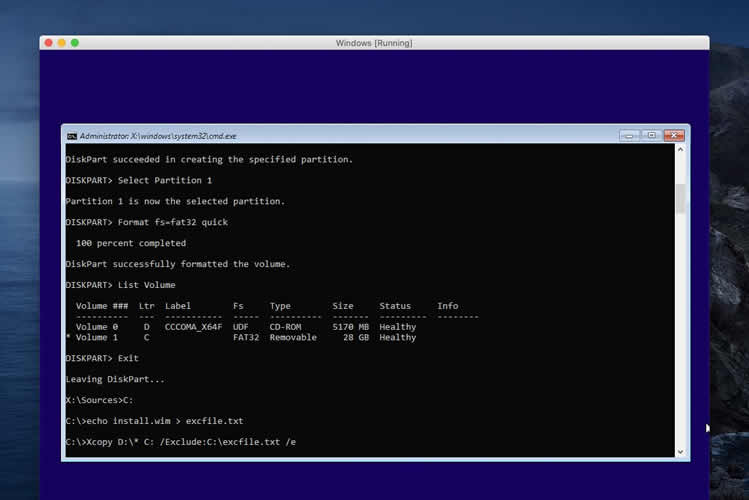Click the 'Fs' column header
The height and width of the screenshot is (500, 749).
[238, 306]
